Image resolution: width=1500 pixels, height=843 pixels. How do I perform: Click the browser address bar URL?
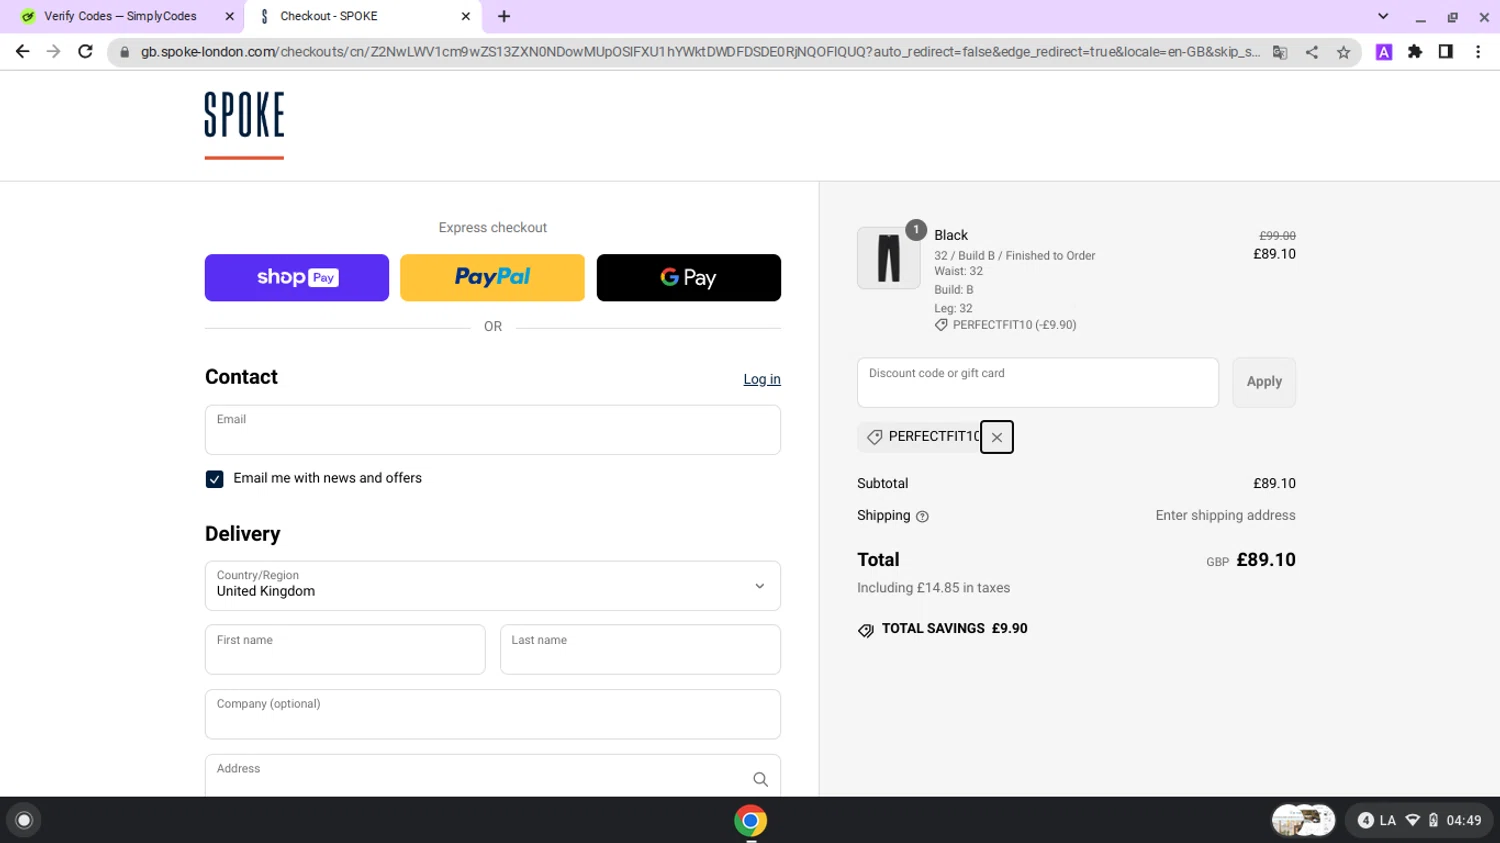tap(700, 52)
